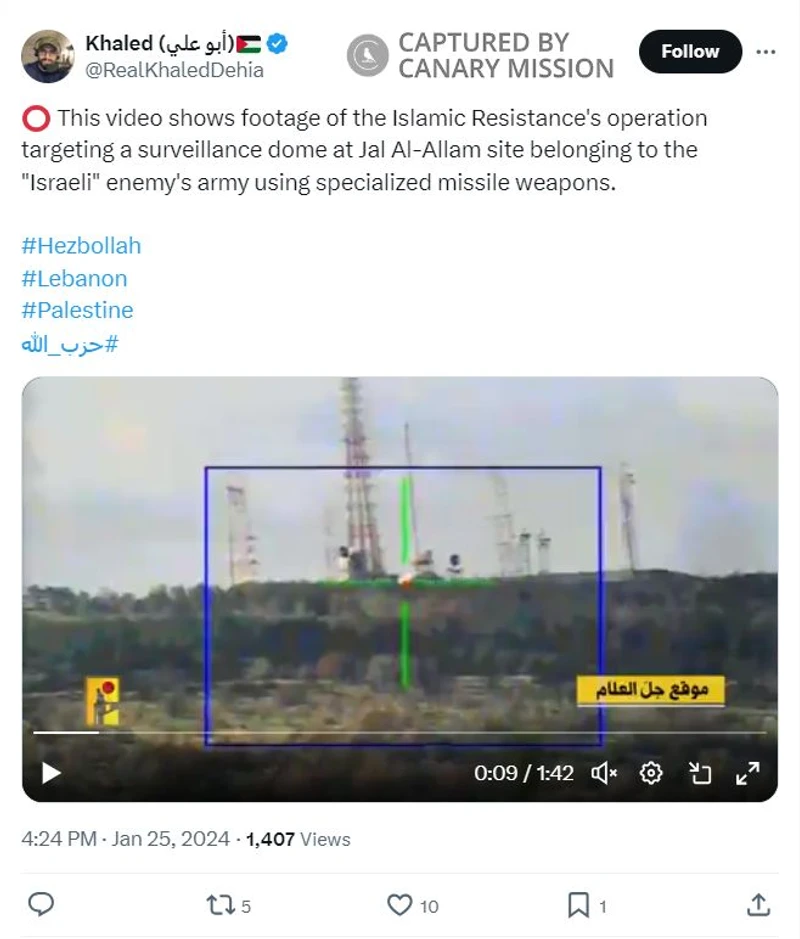Open Khaled's profile picture

[x=48, y=56]
